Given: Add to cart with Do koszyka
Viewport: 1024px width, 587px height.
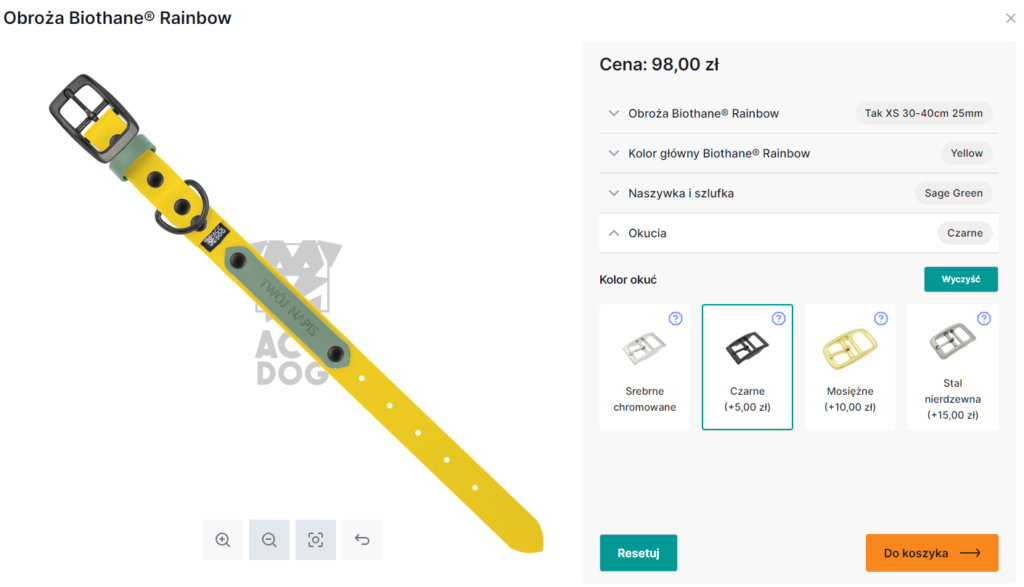Looking at the screenshot, I should pos(931,553).
